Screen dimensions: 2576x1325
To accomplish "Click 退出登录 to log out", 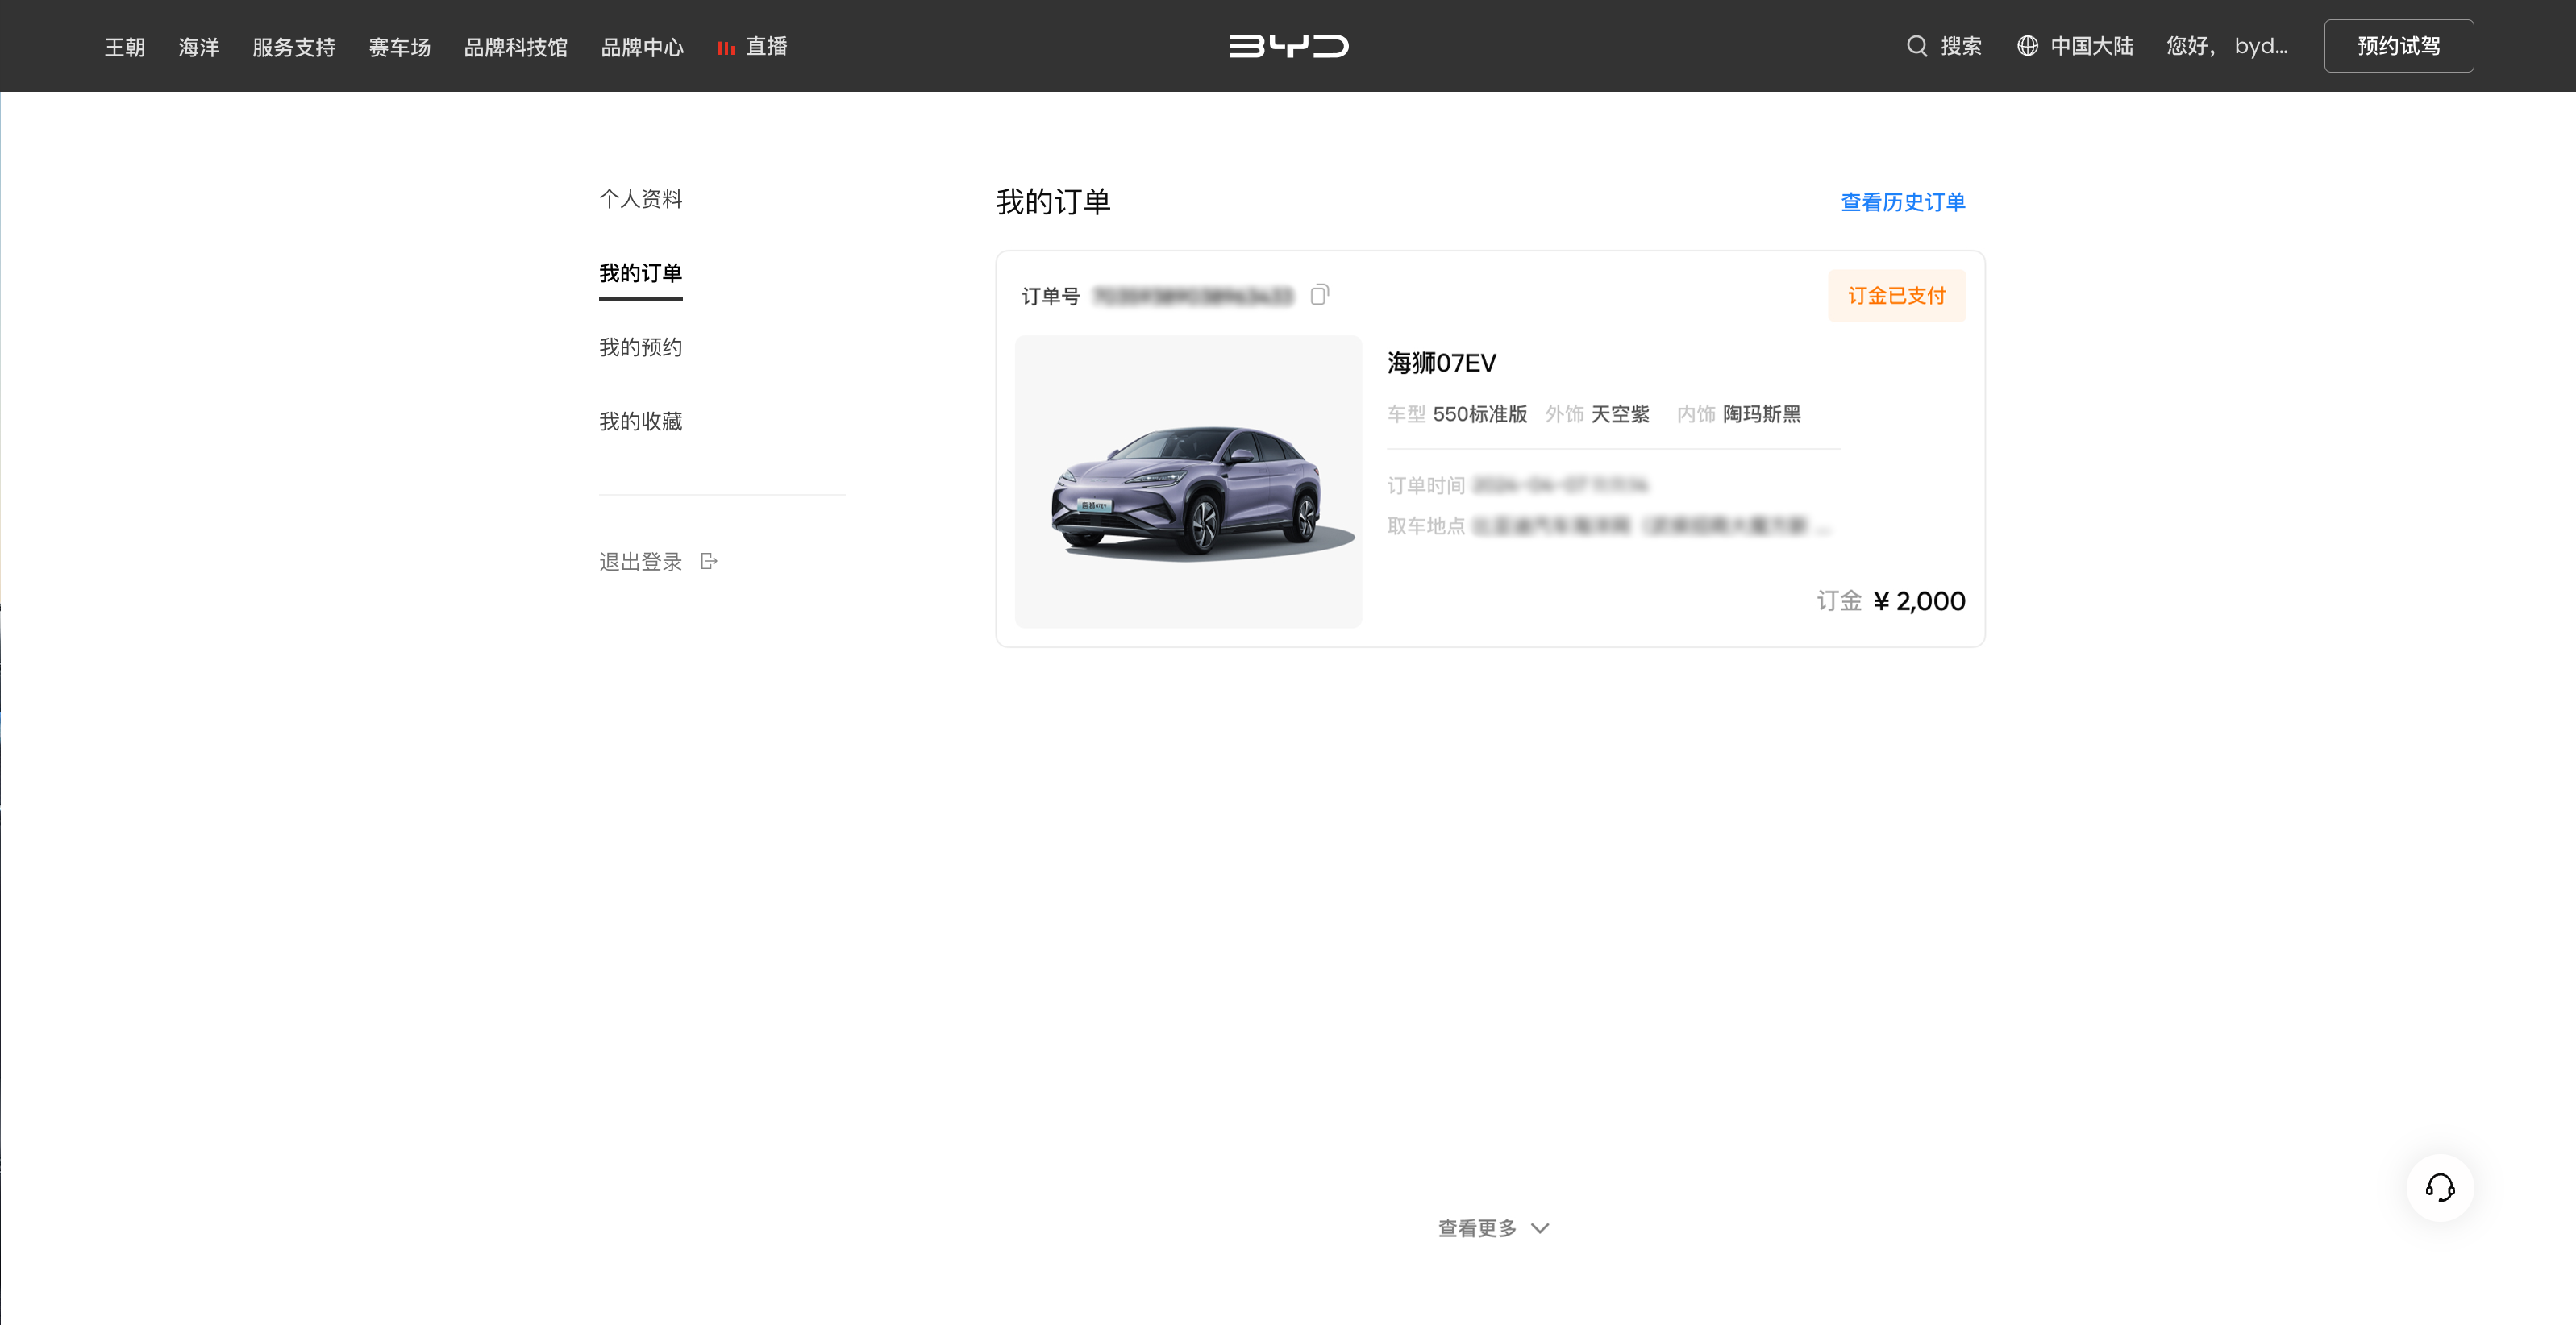I will [641, 561].
